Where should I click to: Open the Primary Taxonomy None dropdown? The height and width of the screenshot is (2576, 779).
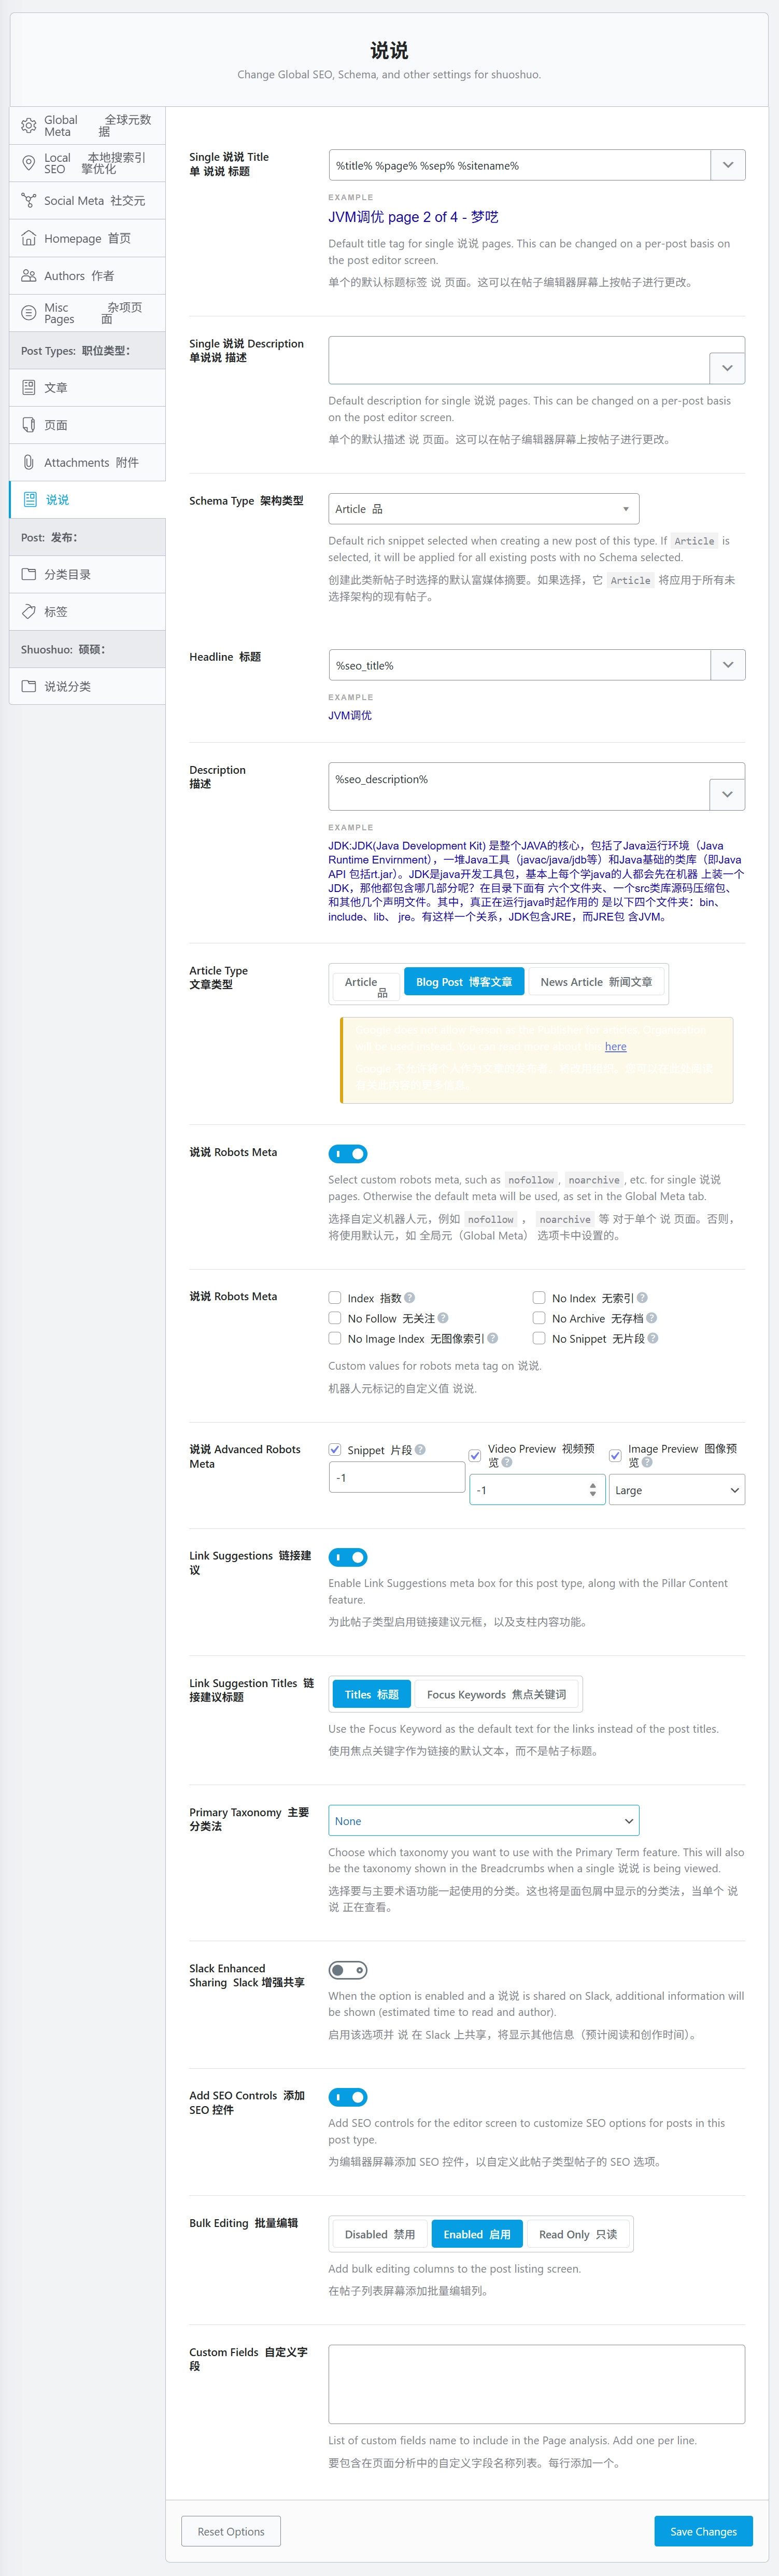click(x=484, y=1821)
